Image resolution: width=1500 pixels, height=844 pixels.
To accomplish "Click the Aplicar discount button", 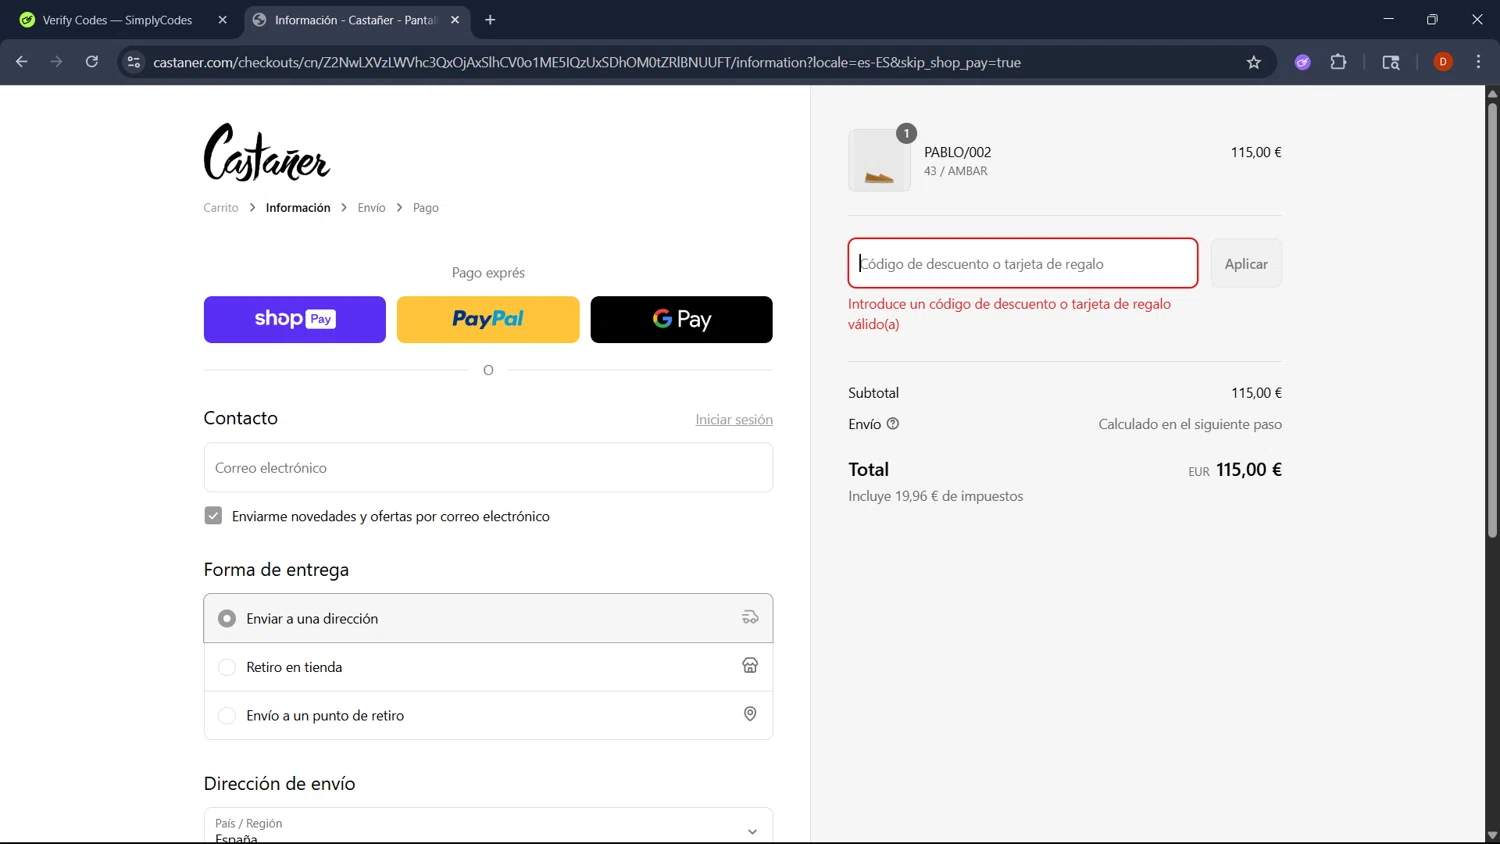I will pyautogui.click(x=1246, y=264).
